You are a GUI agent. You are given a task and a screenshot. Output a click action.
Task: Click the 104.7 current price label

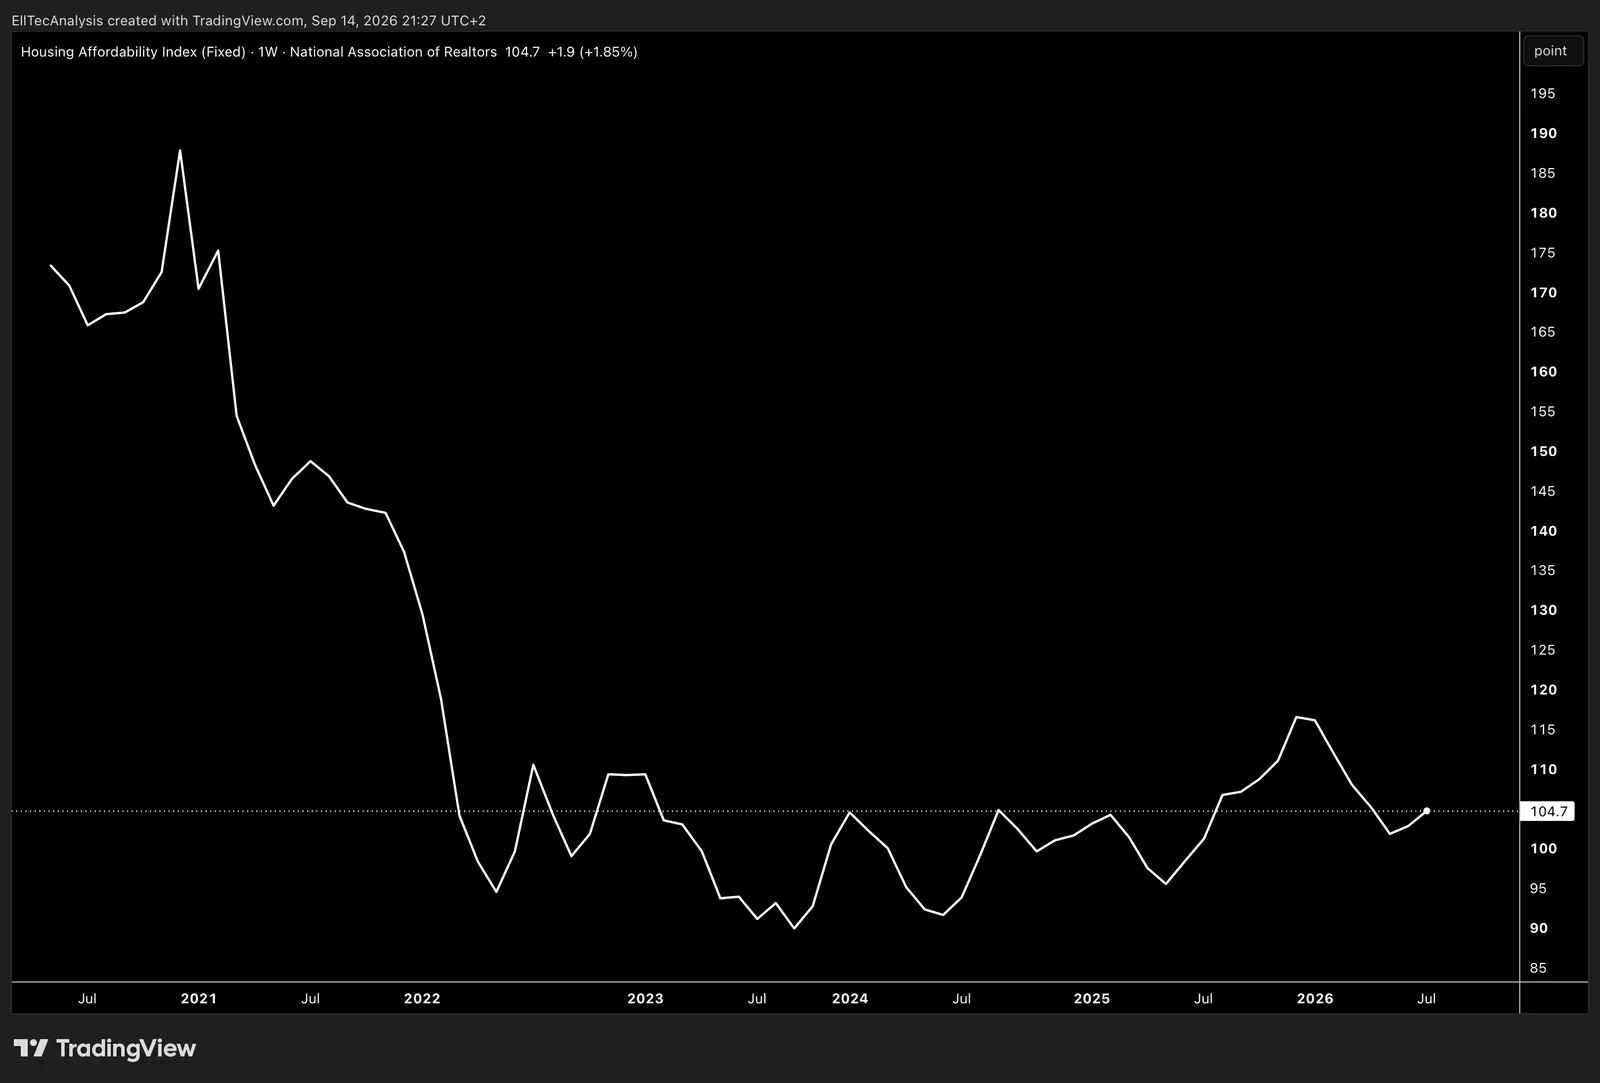coord(1548,811)
